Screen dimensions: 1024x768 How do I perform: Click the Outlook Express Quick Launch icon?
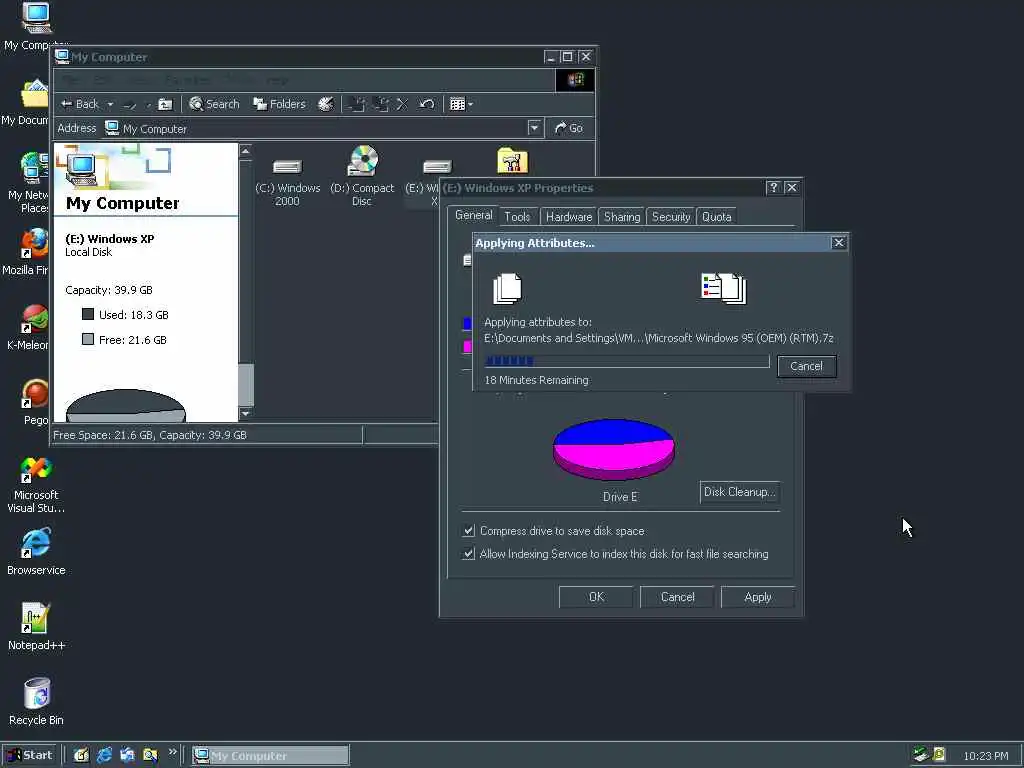pyautogui.click(x=127, y=755)
